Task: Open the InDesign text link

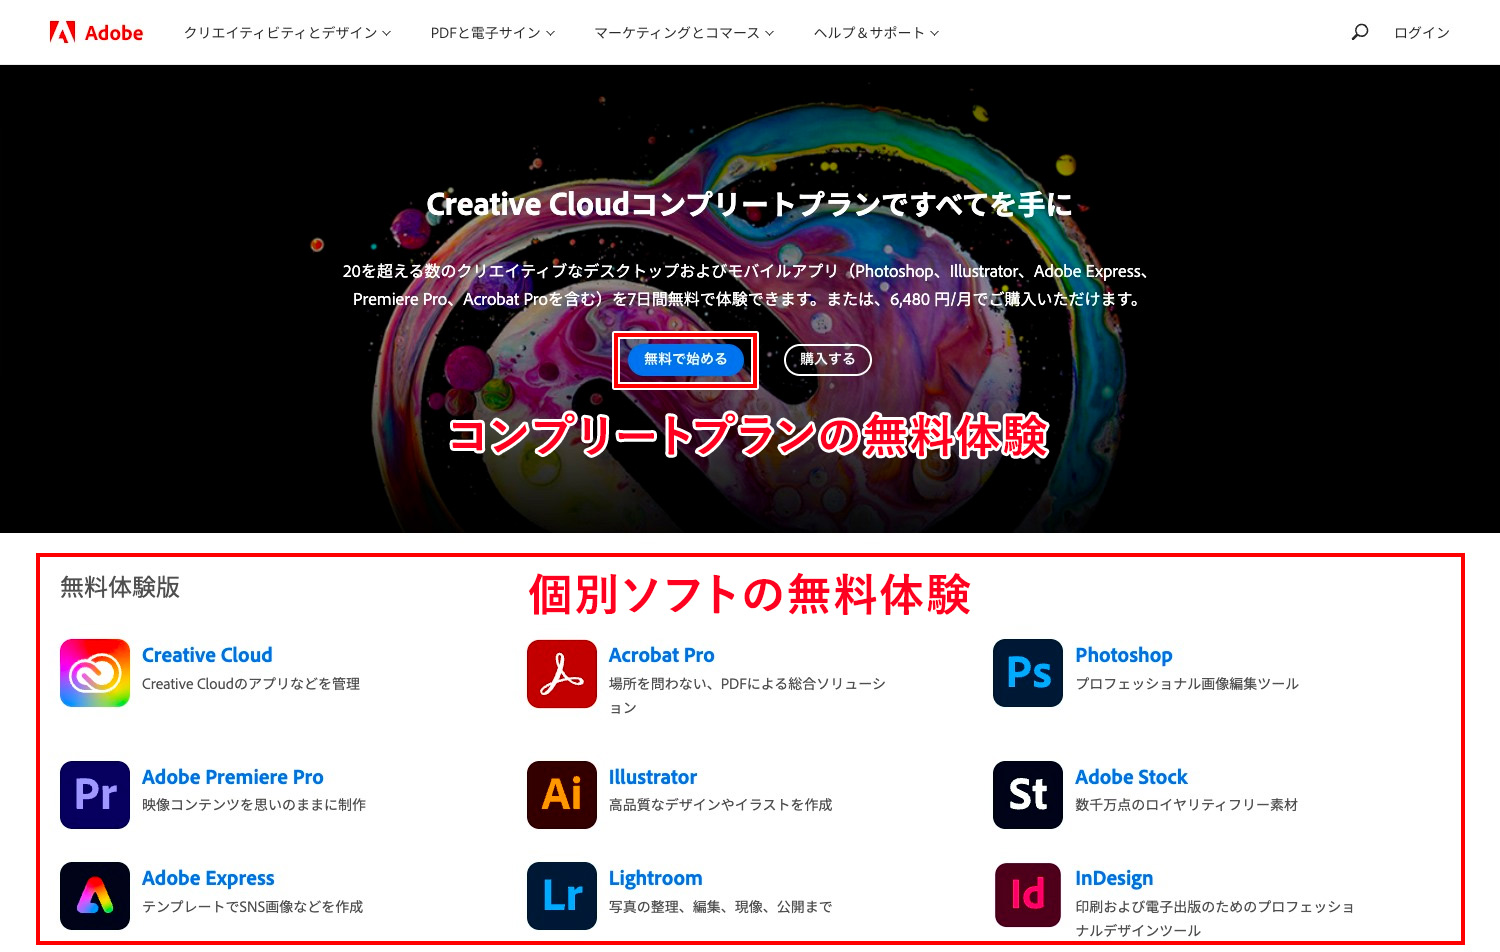Action: [x=1114, y=878]
